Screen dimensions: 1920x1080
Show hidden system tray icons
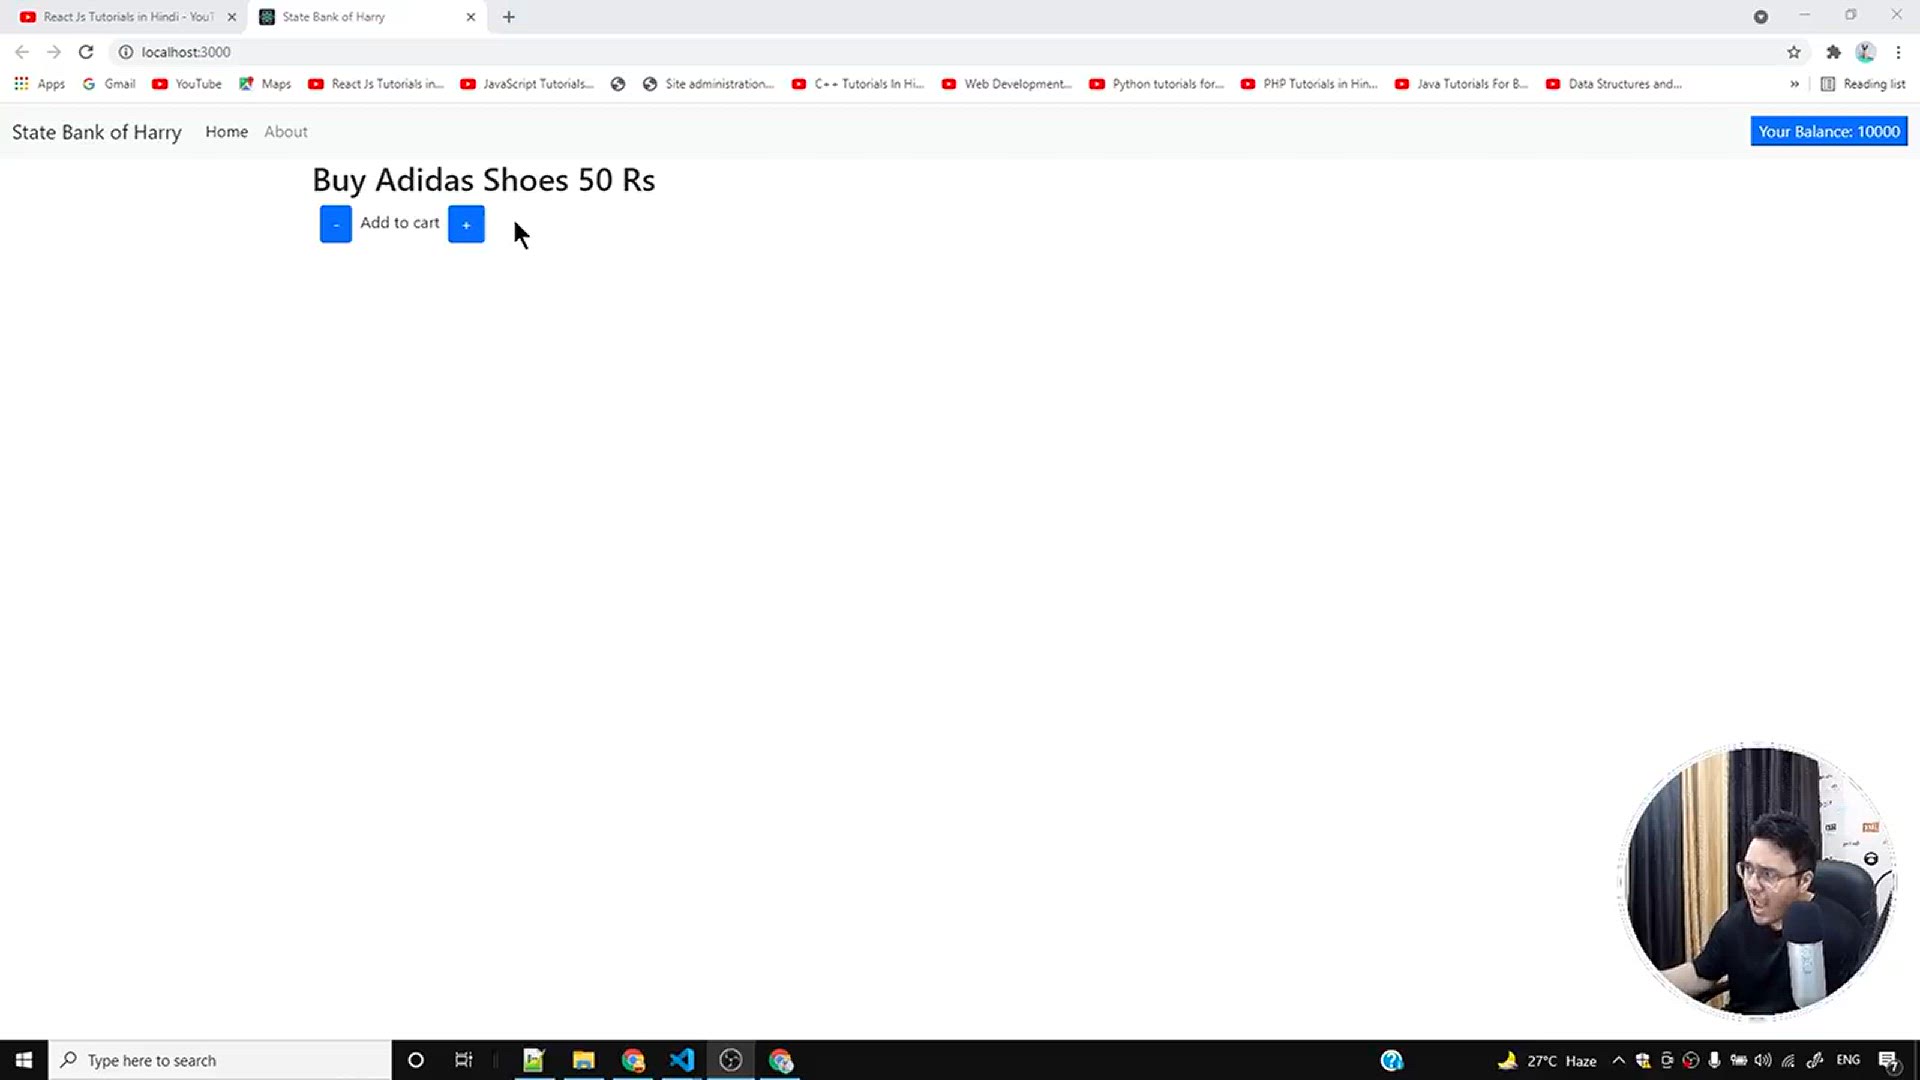tap(1618, 1060)
